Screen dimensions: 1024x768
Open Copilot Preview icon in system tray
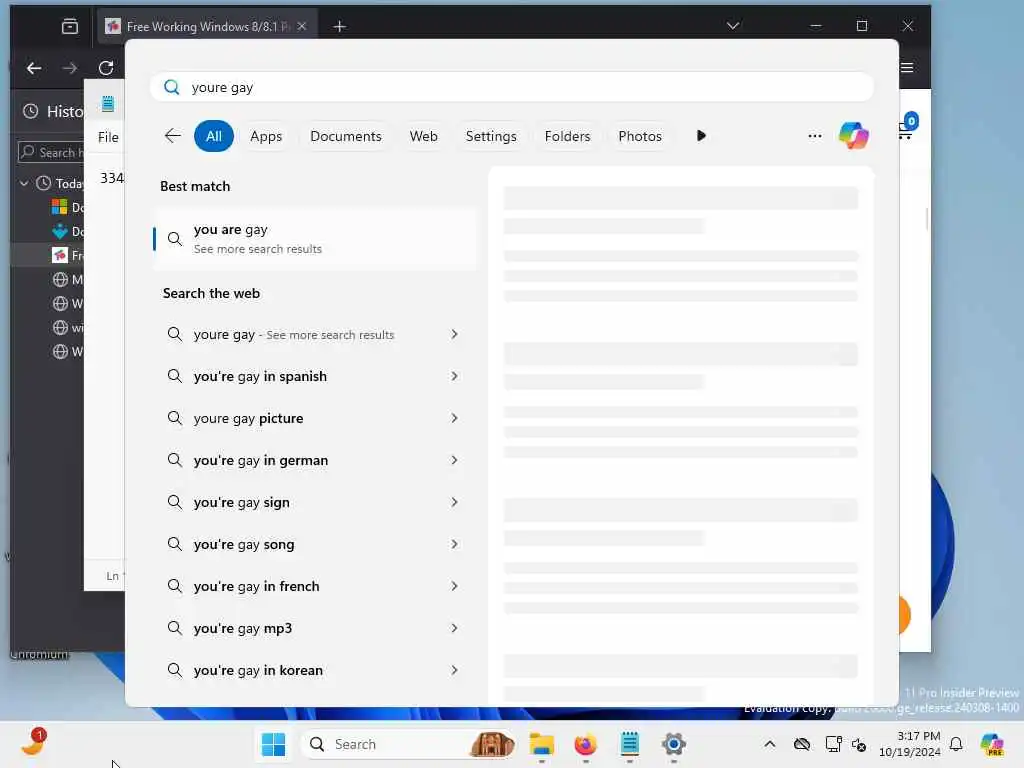point(991,744)
